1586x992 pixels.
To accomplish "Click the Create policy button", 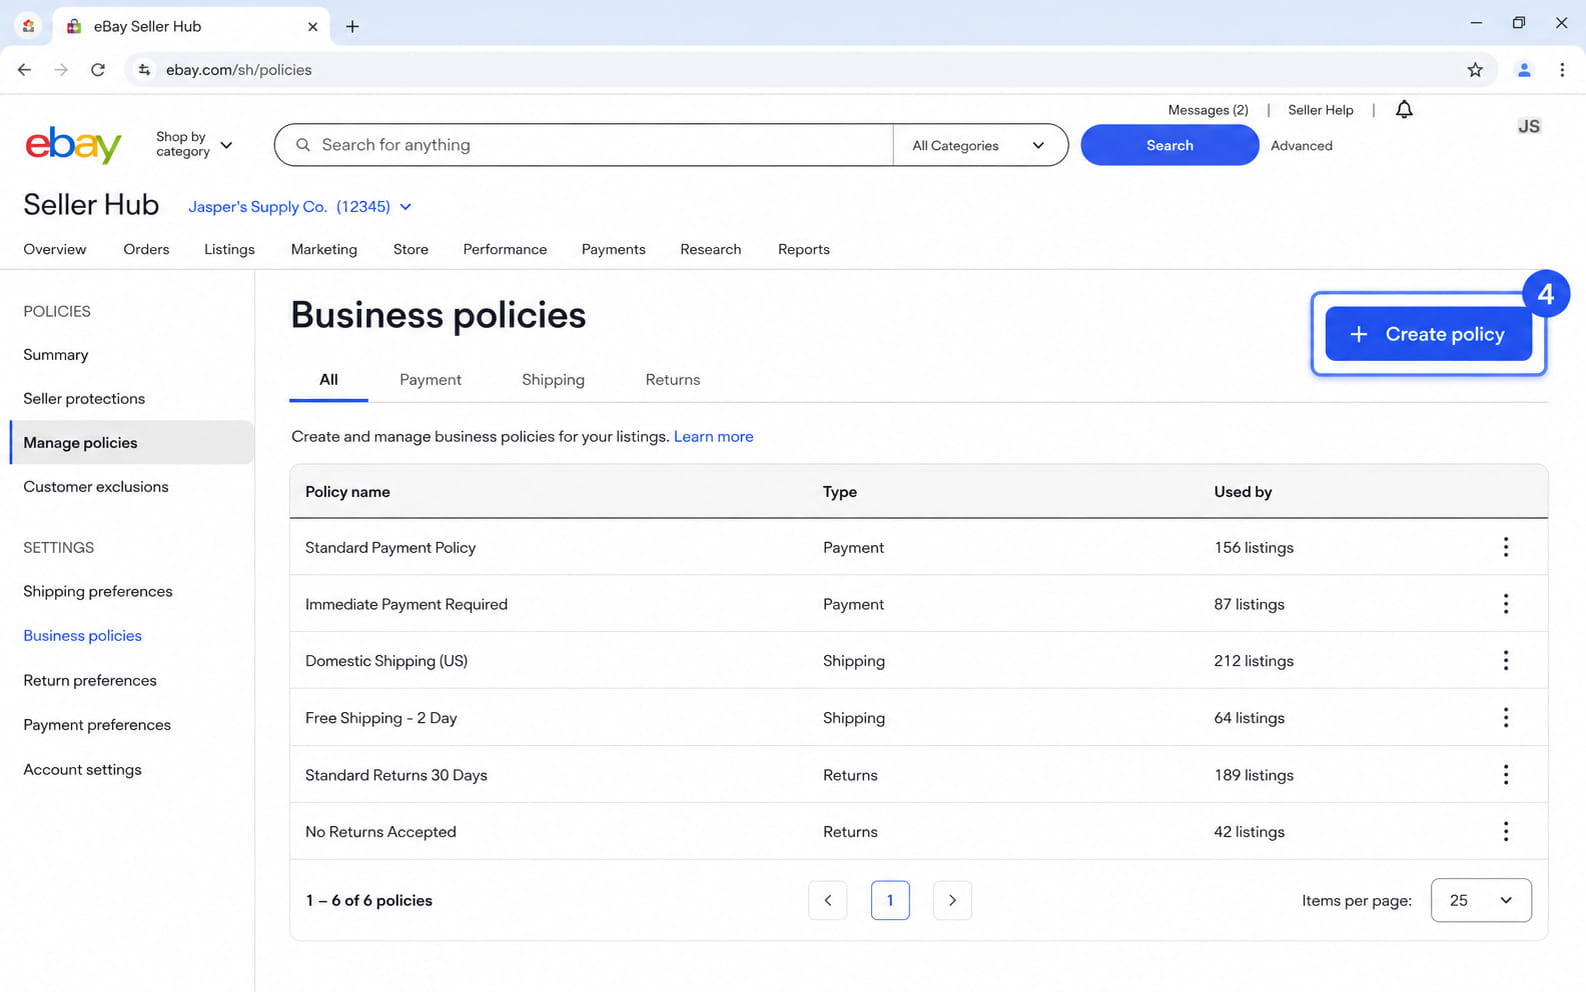I will click(x=1428, y=334).
